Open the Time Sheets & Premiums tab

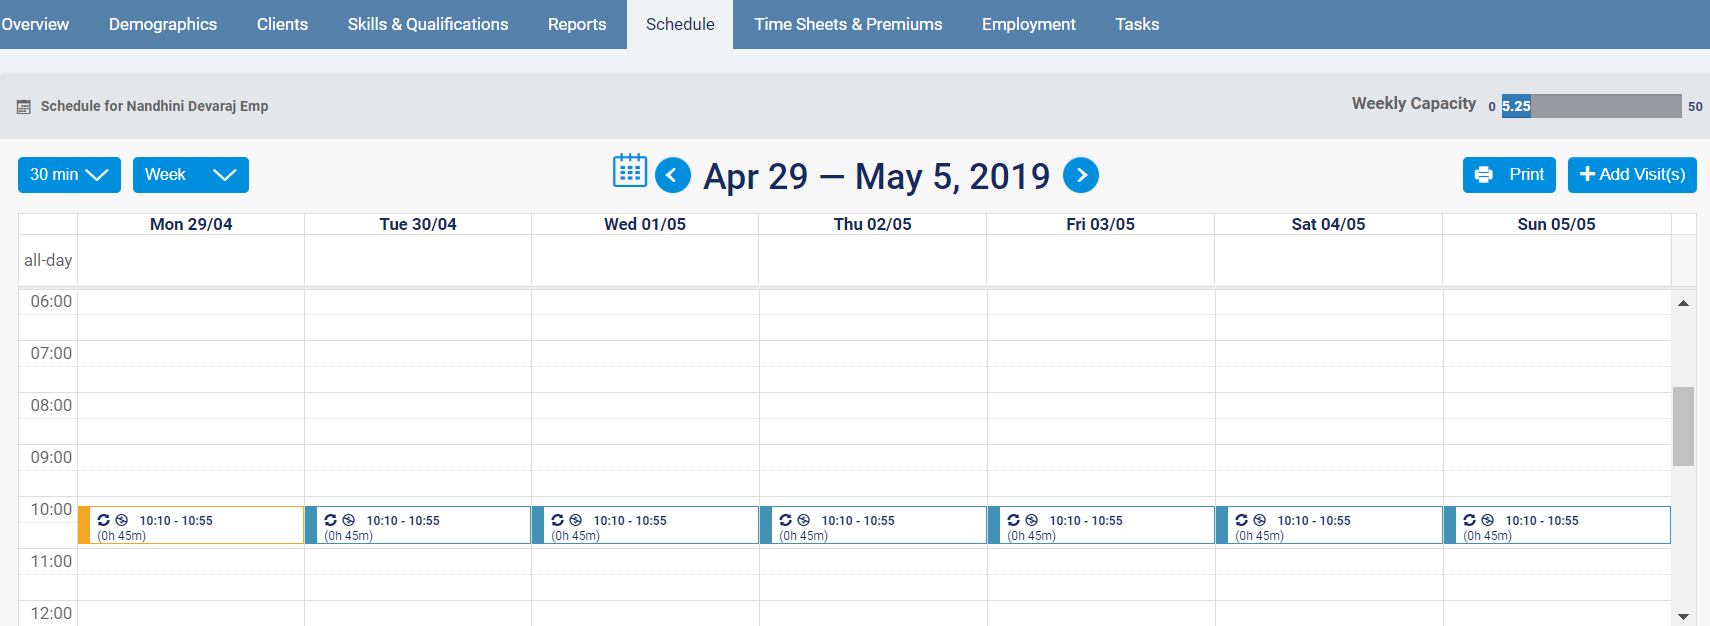pos(848,24)
